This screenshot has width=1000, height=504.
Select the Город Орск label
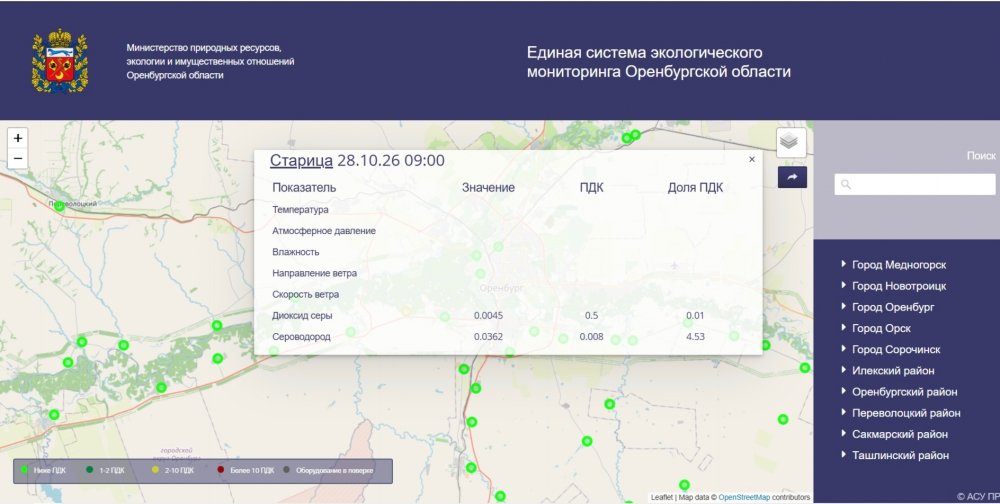881,328
